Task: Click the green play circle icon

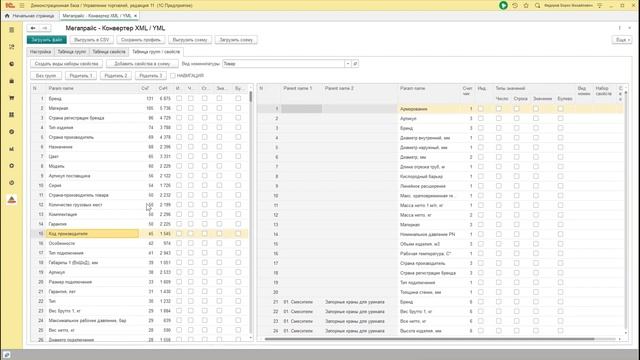Action: click(x=503, y=5)
